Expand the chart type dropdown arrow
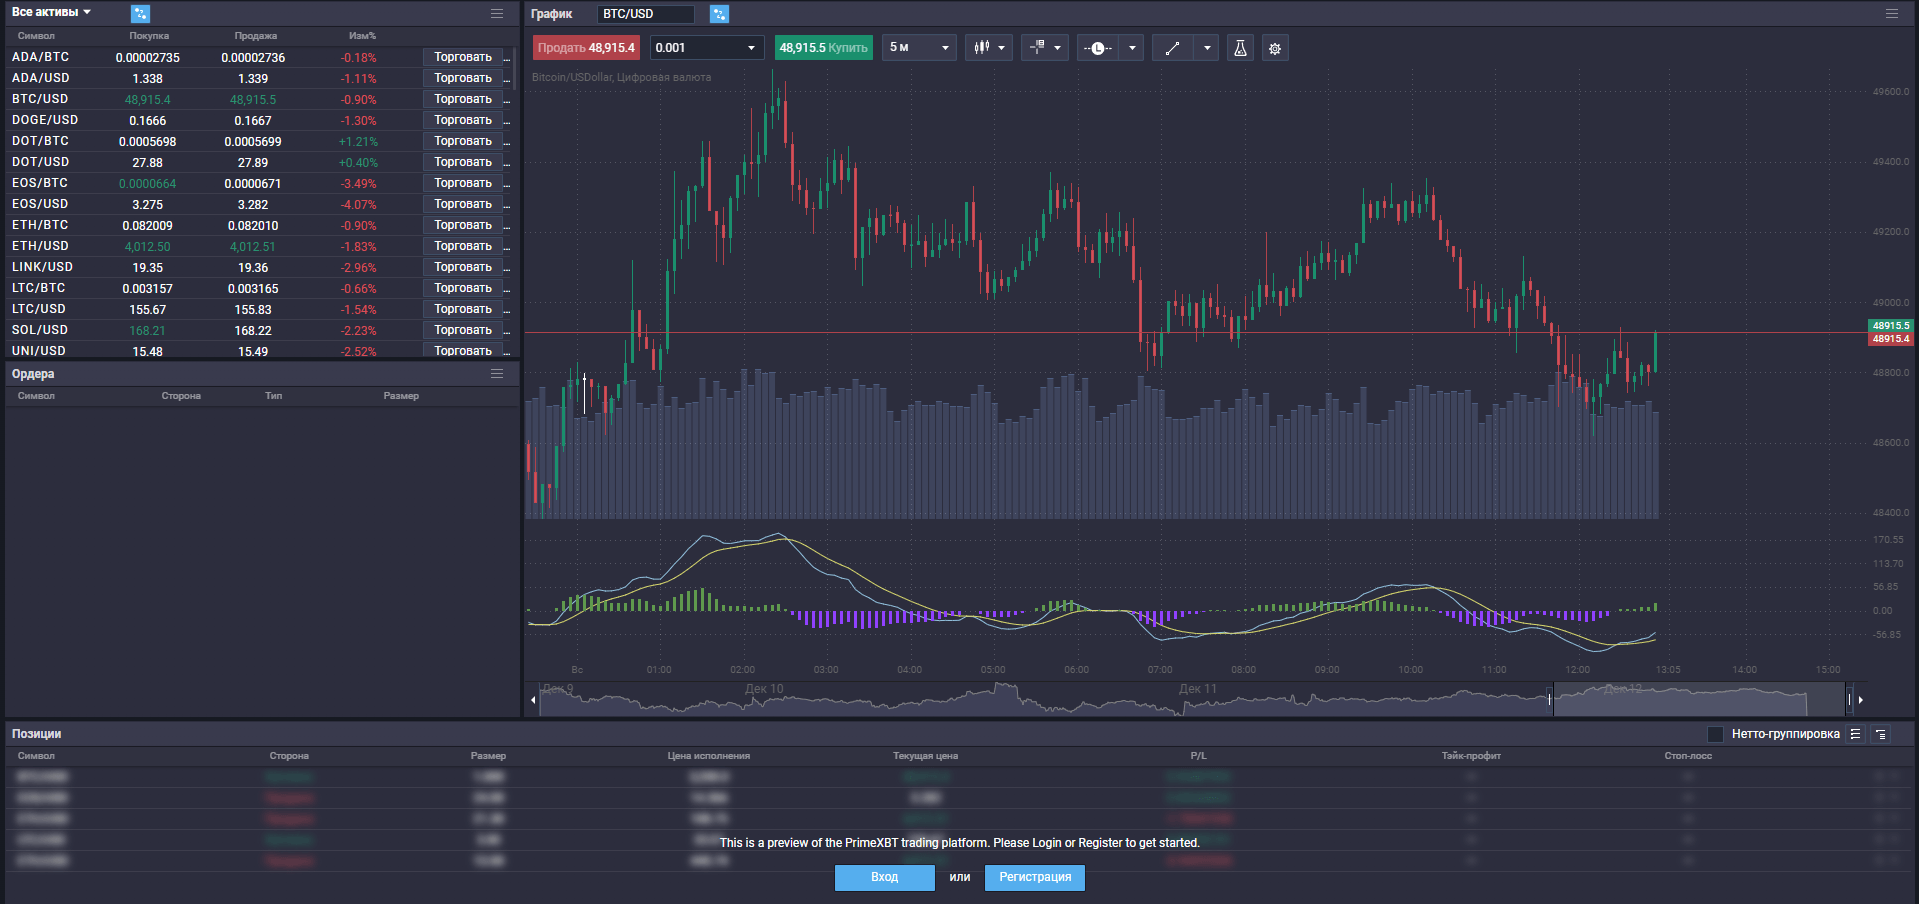 (1002, 48)
